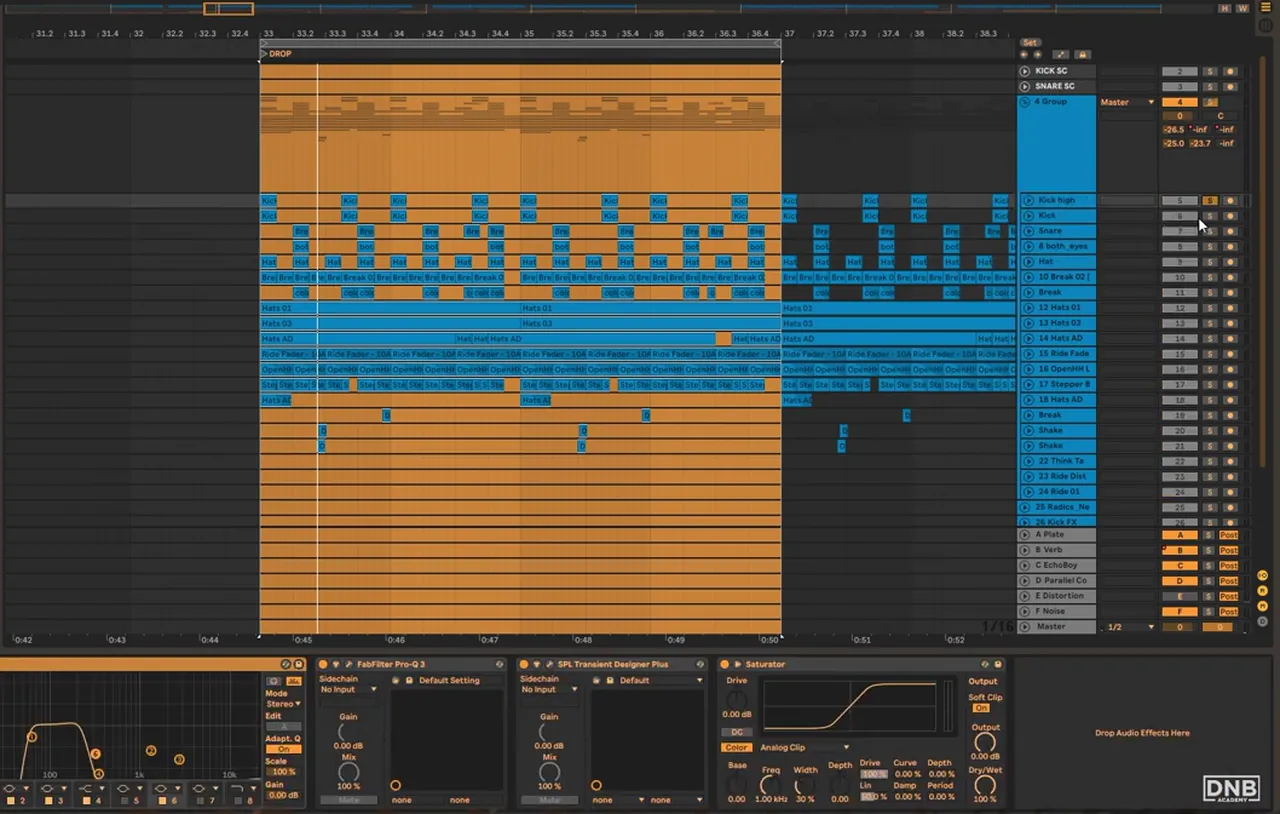Unfold the Snare track

[1029, 231]
